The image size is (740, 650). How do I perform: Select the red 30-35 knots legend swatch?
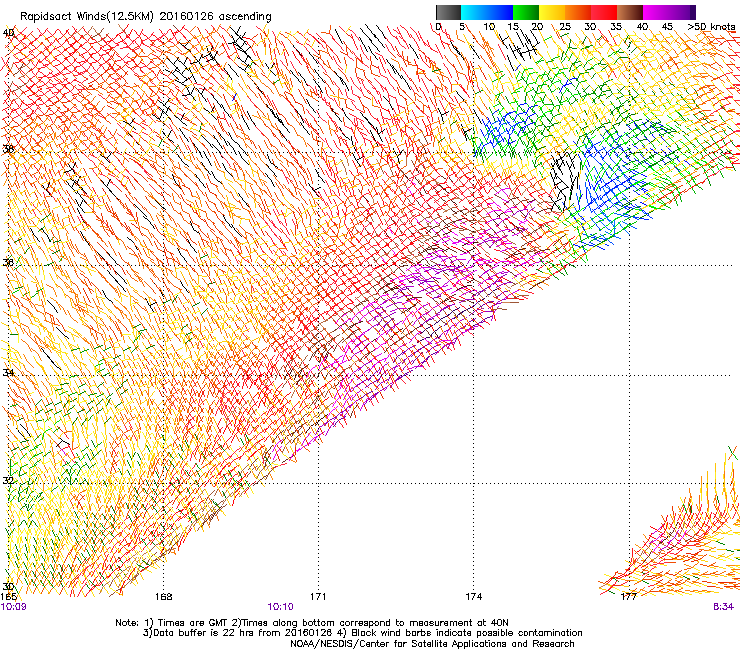click(x=604, y=12)
